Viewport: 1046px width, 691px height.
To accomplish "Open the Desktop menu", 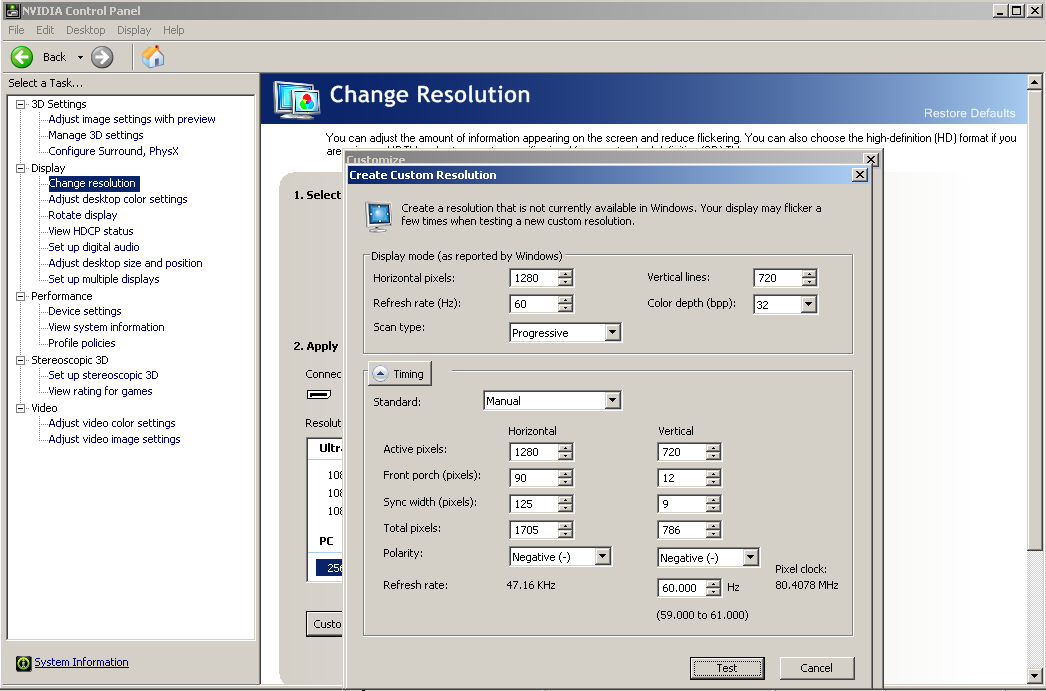I will click(x=85, y=30).
